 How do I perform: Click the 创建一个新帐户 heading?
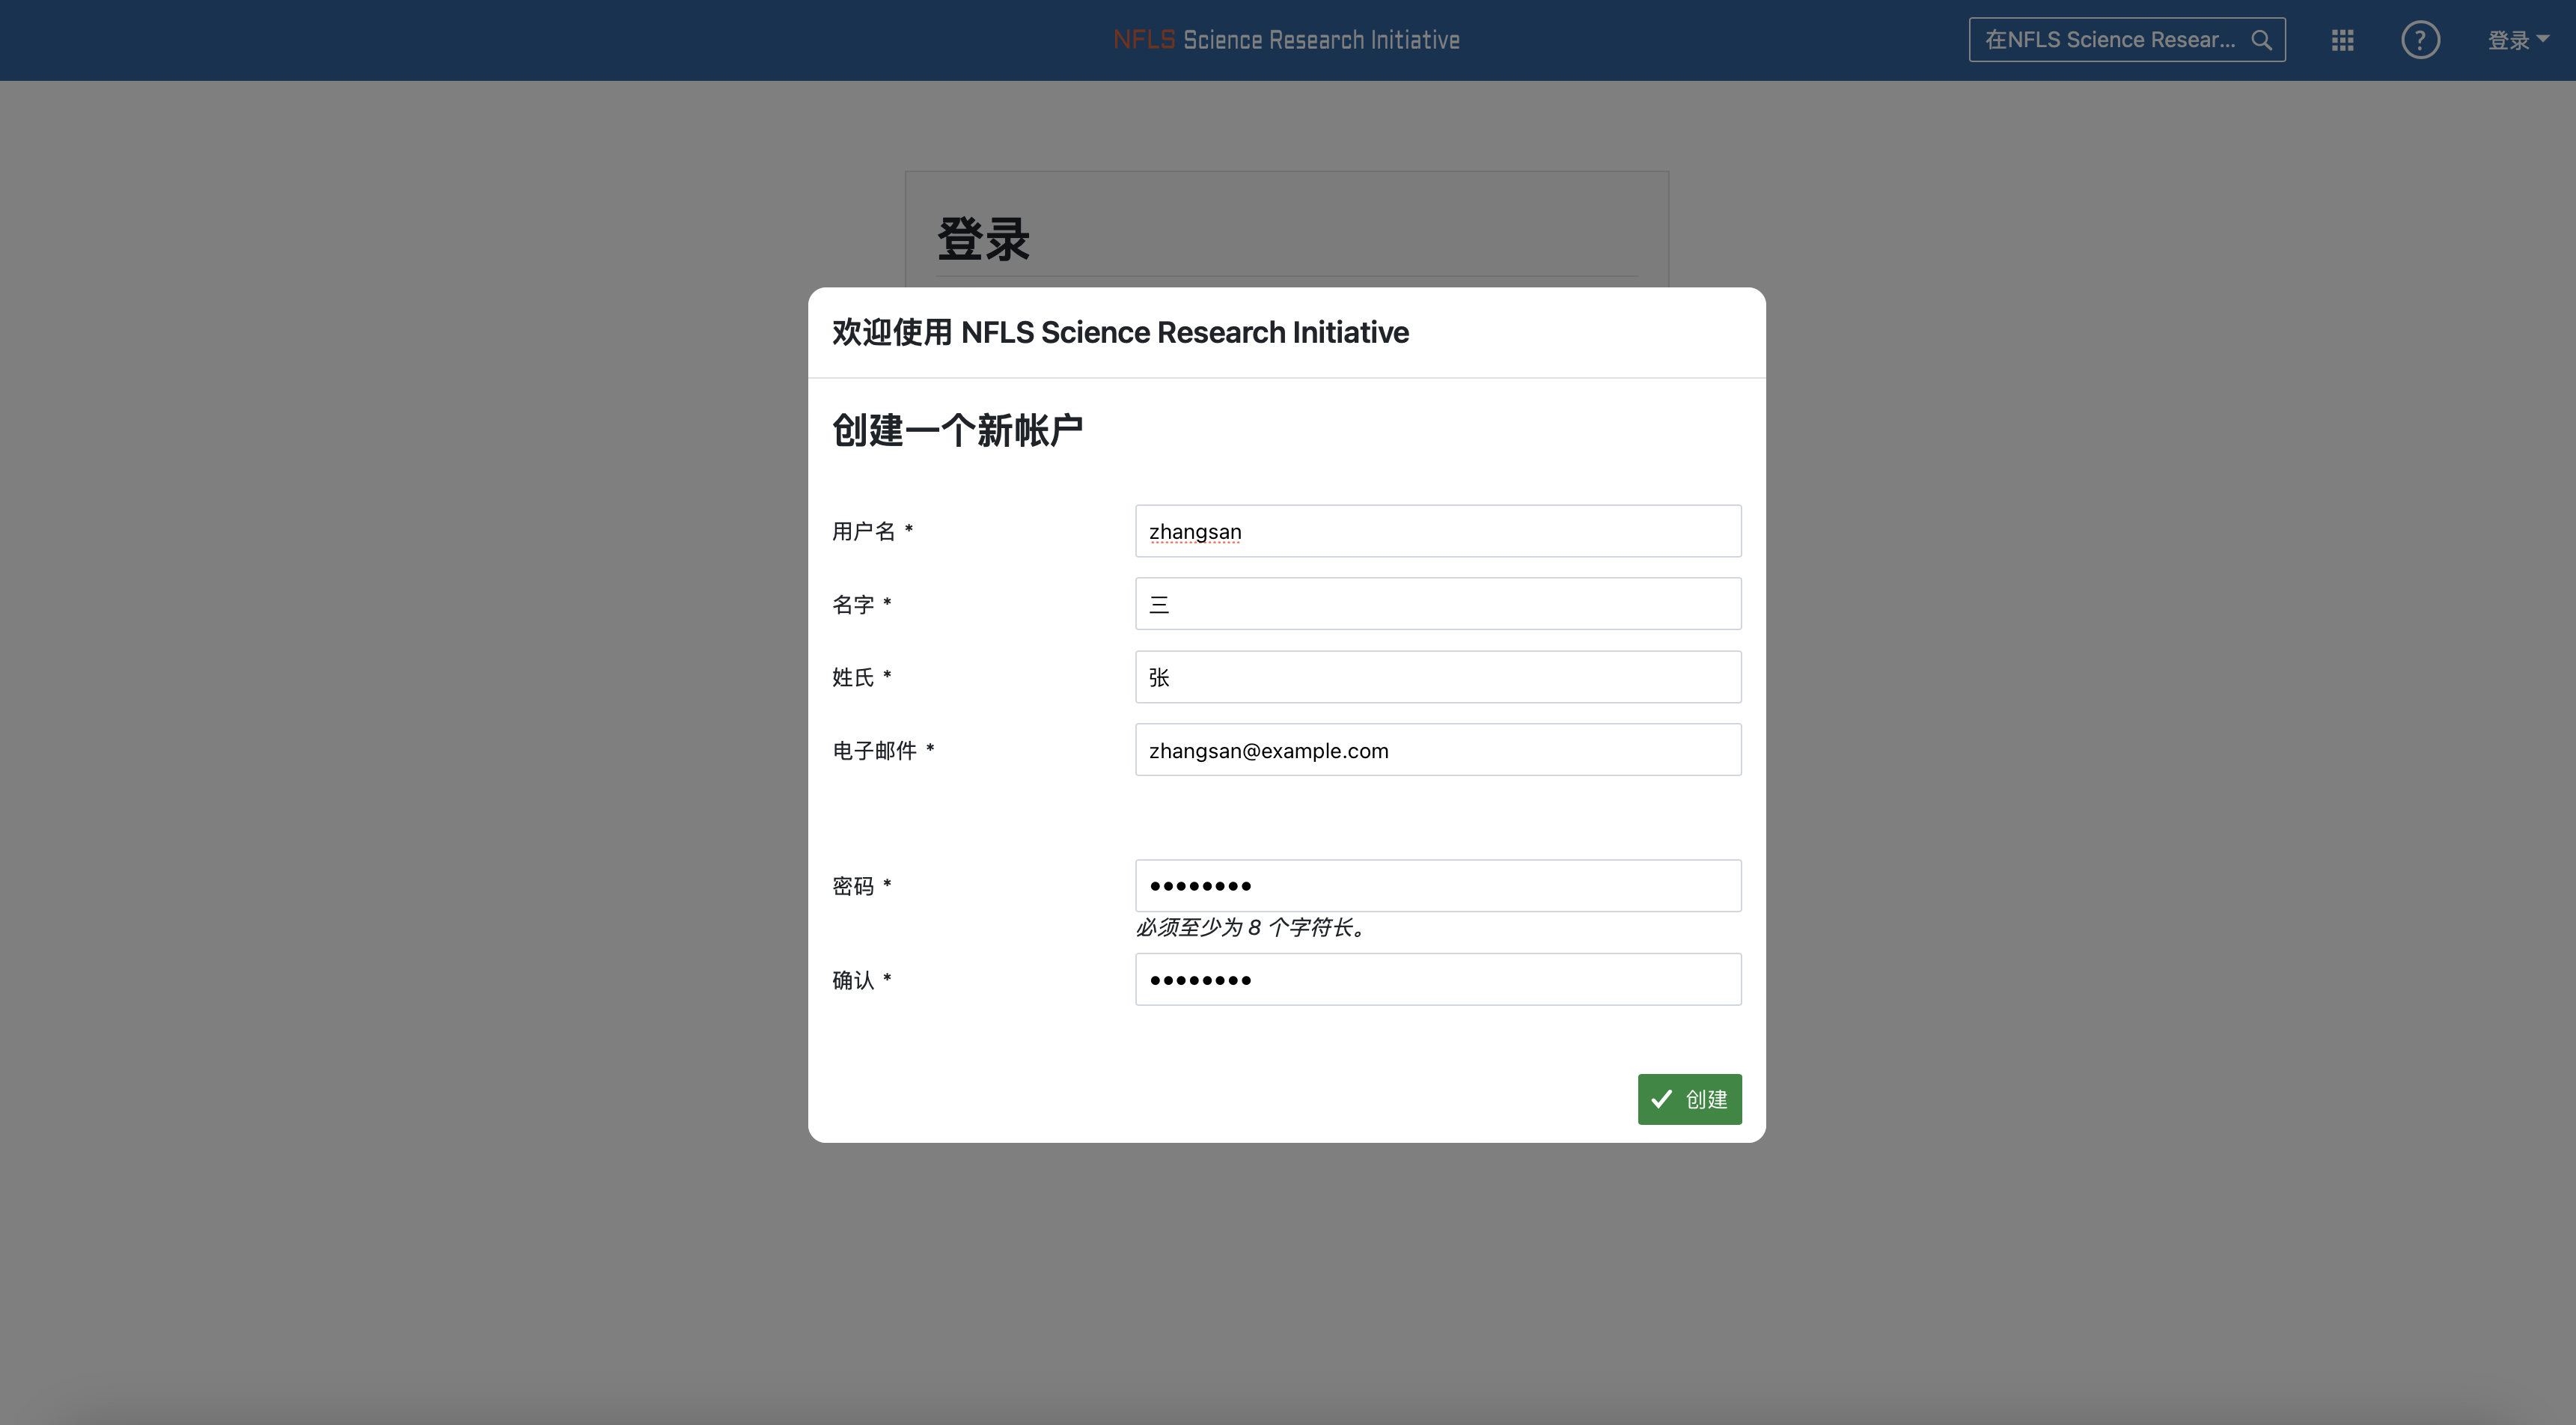point(957,431)
